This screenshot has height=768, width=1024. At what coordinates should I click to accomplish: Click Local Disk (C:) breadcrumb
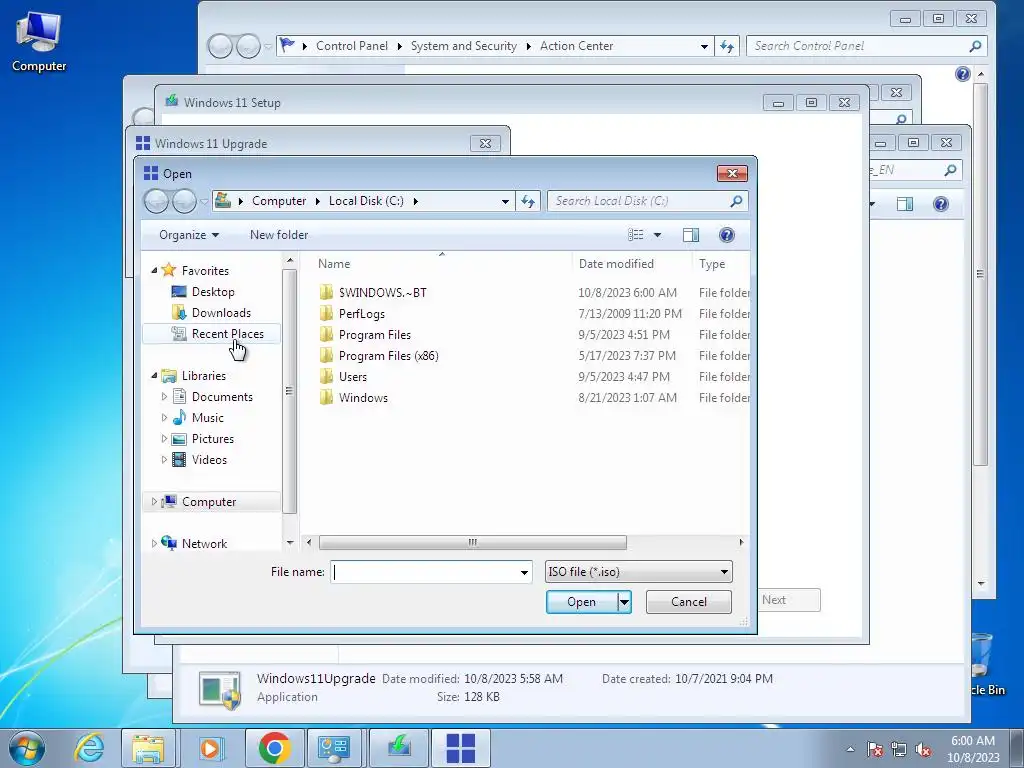tap(366, 201)
